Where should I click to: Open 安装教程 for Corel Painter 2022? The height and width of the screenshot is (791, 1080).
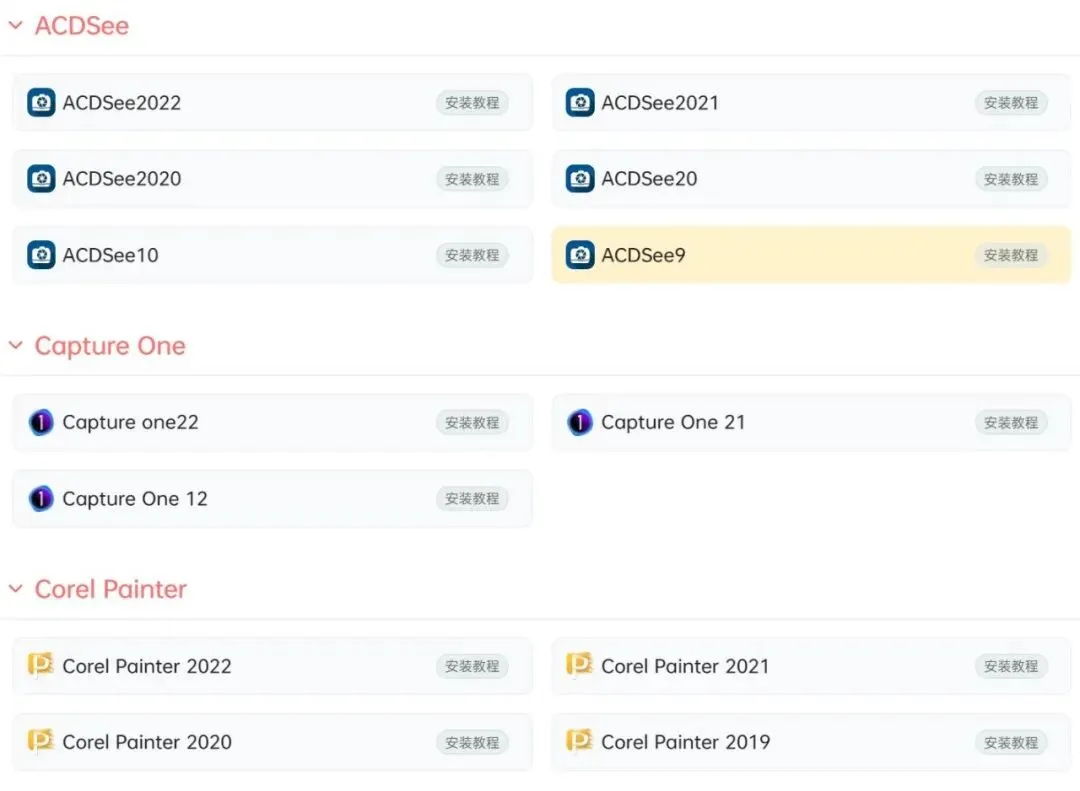[472, 666]
